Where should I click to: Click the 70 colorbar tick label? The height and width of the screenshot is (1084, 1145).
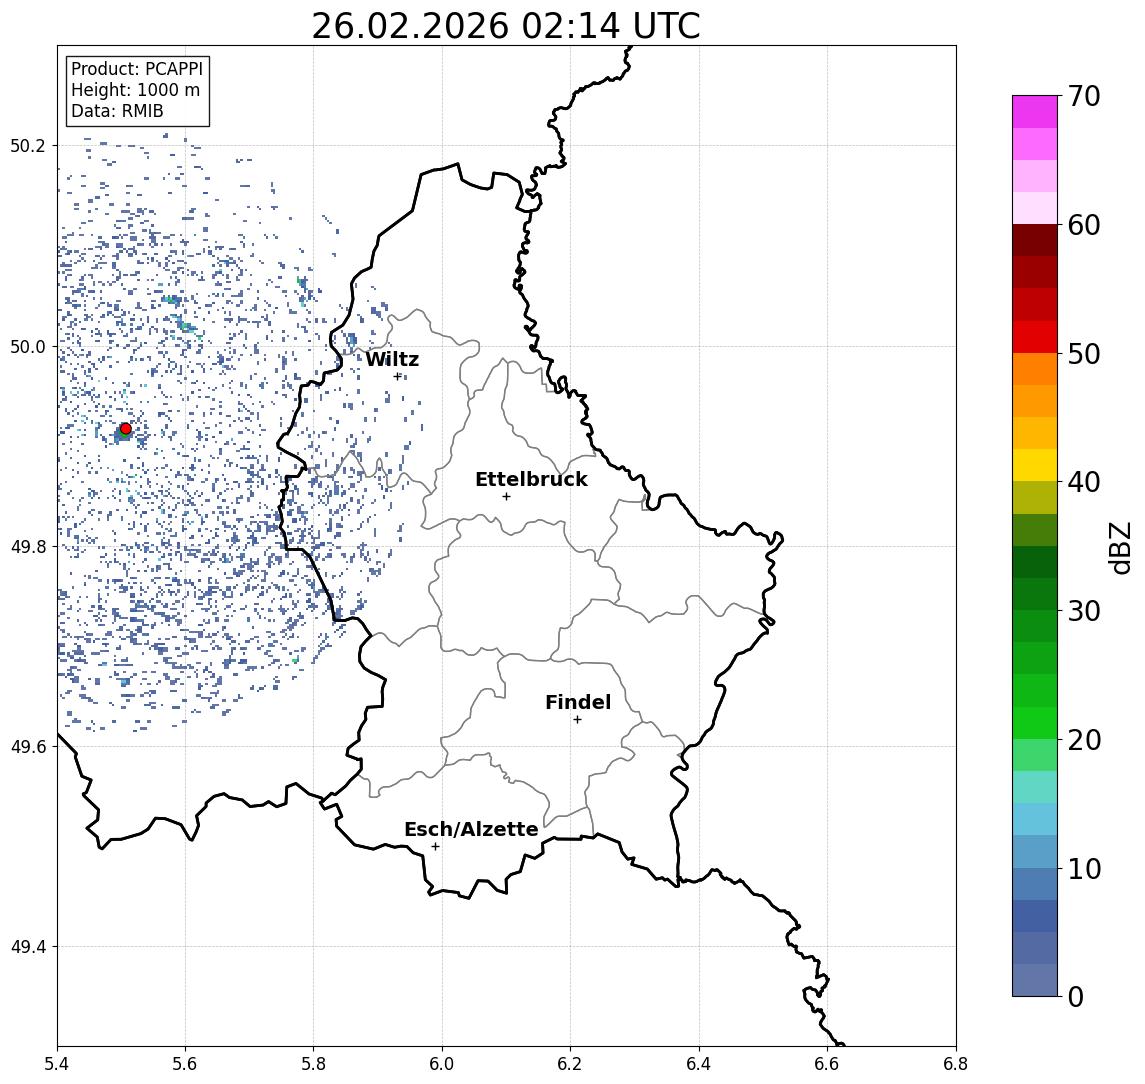pyautogui.click(x=1084, y=96)
